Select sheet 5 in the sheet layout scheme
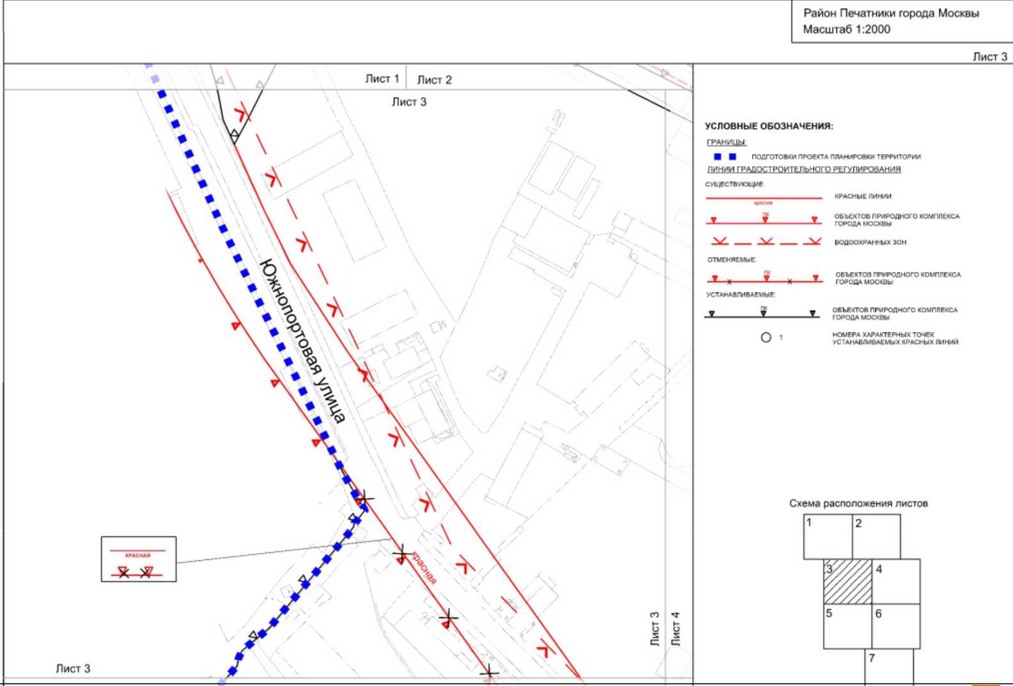 (x=848, y=626)
